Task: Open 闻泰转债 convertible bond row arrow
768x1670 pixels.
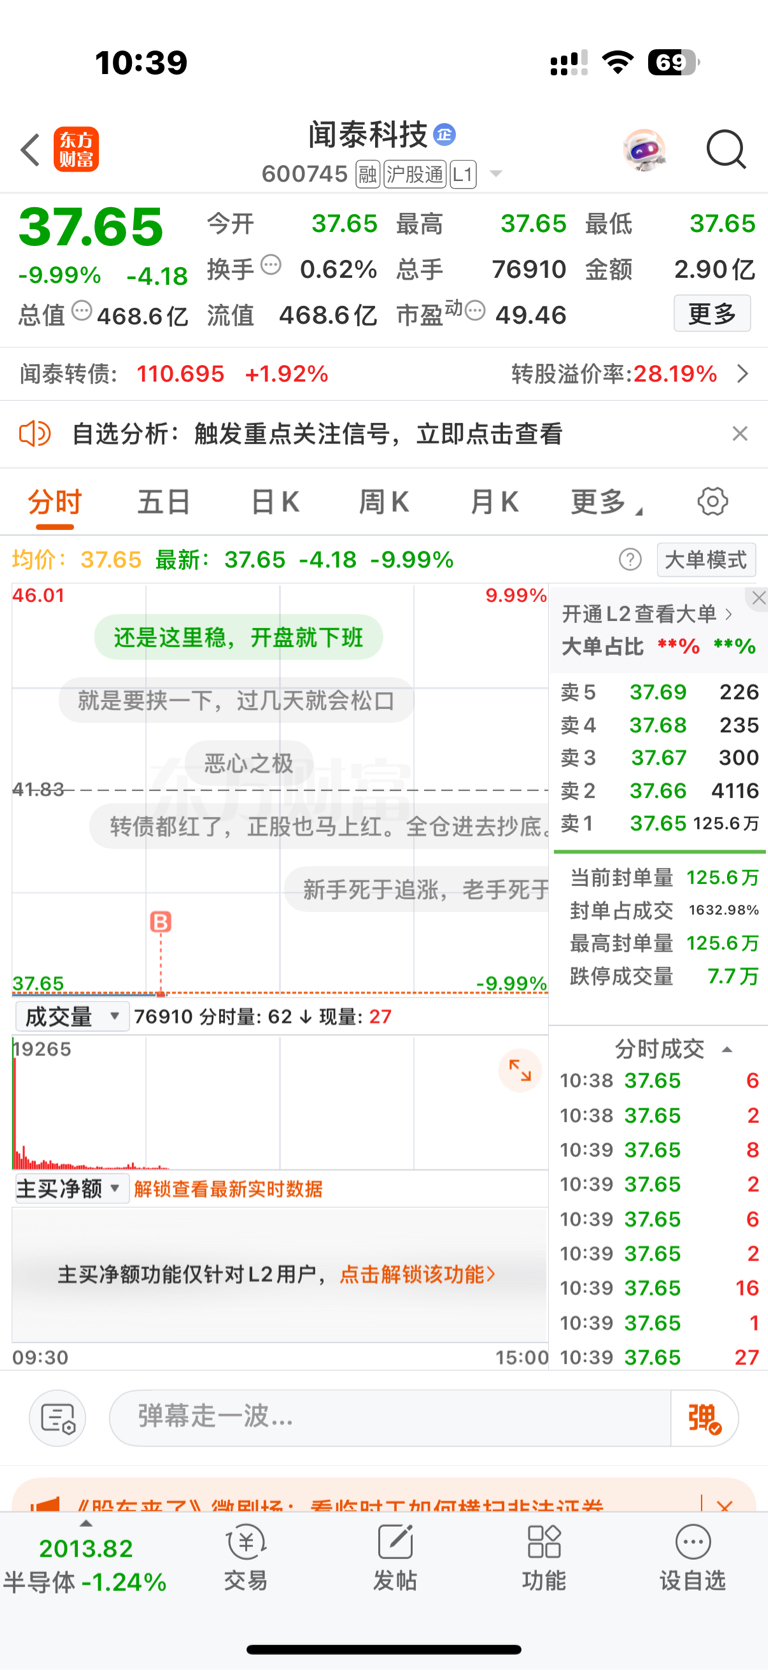Action: [x=743, y=374]
